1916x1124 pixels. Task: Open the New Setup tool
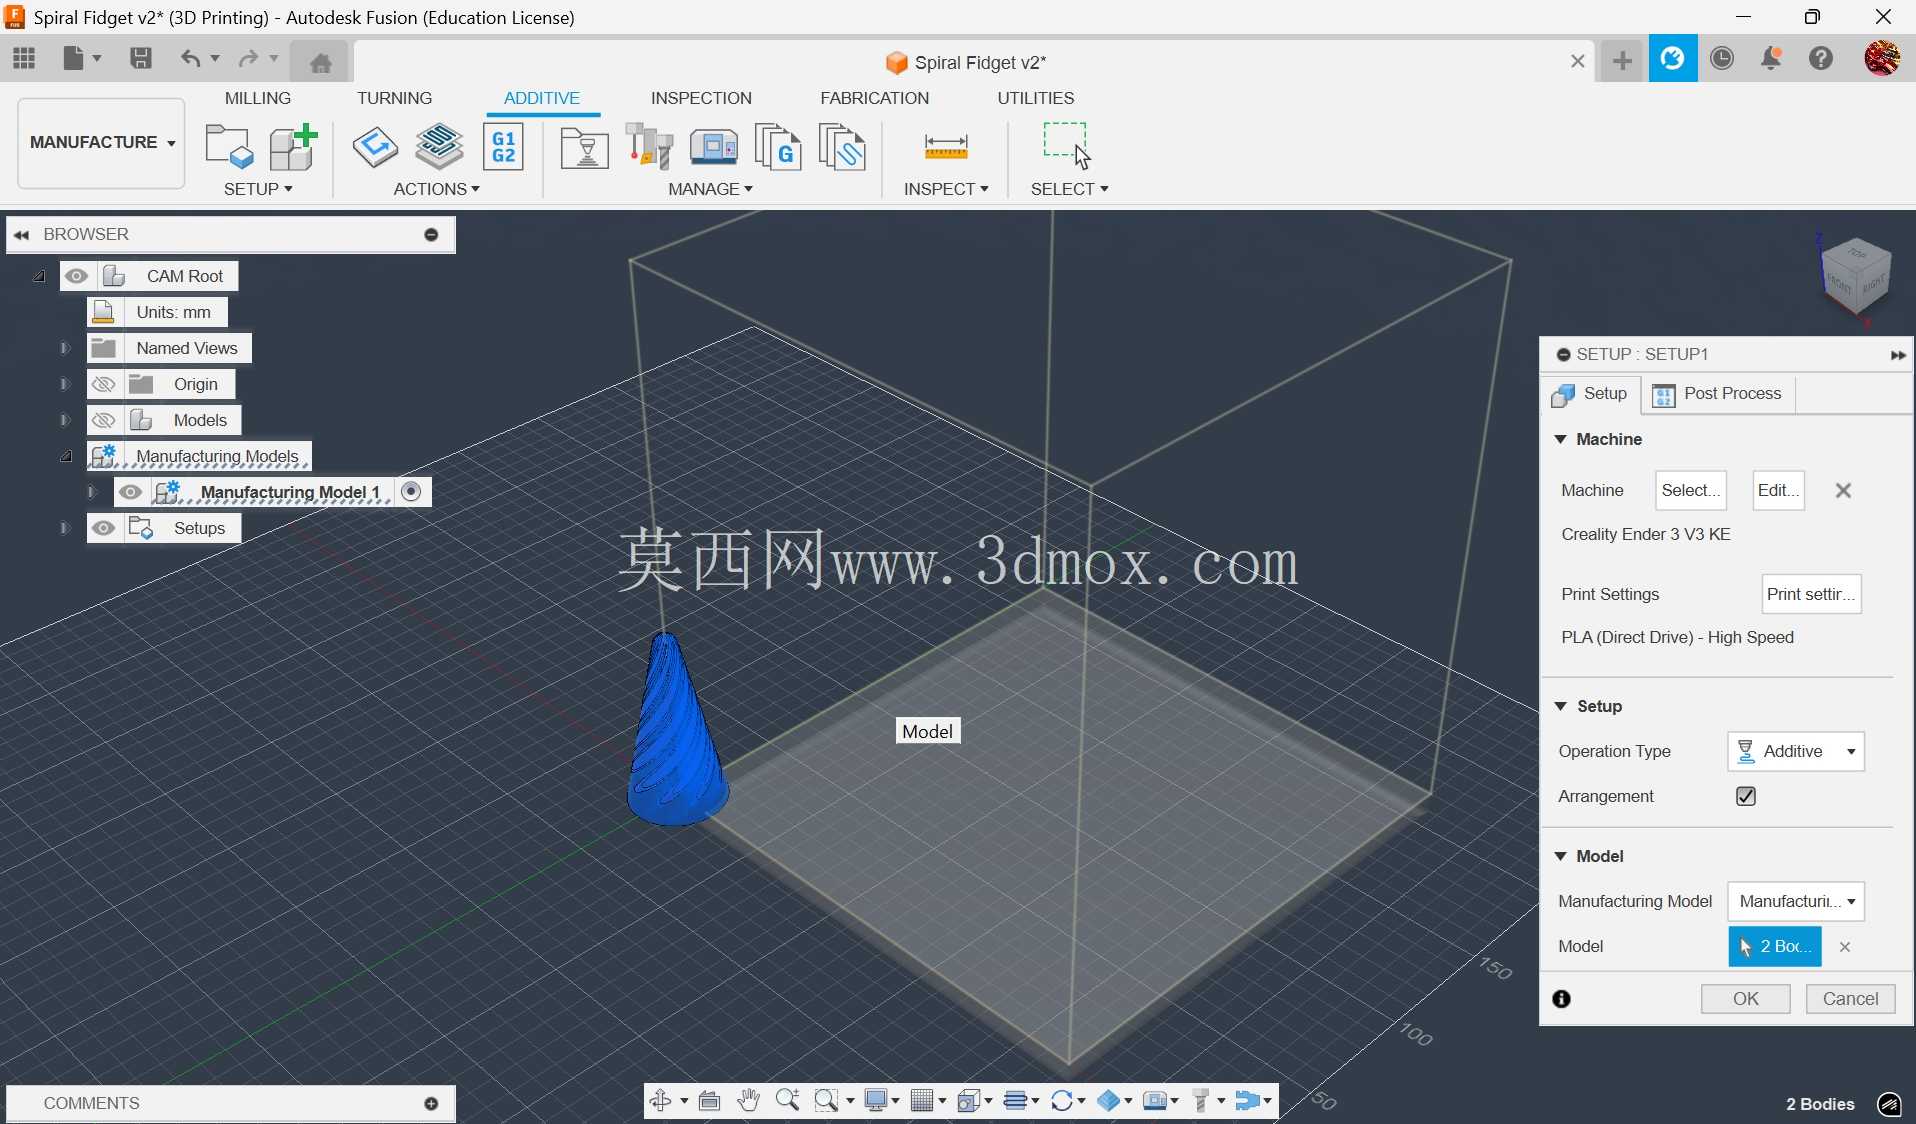pos(228,147)
